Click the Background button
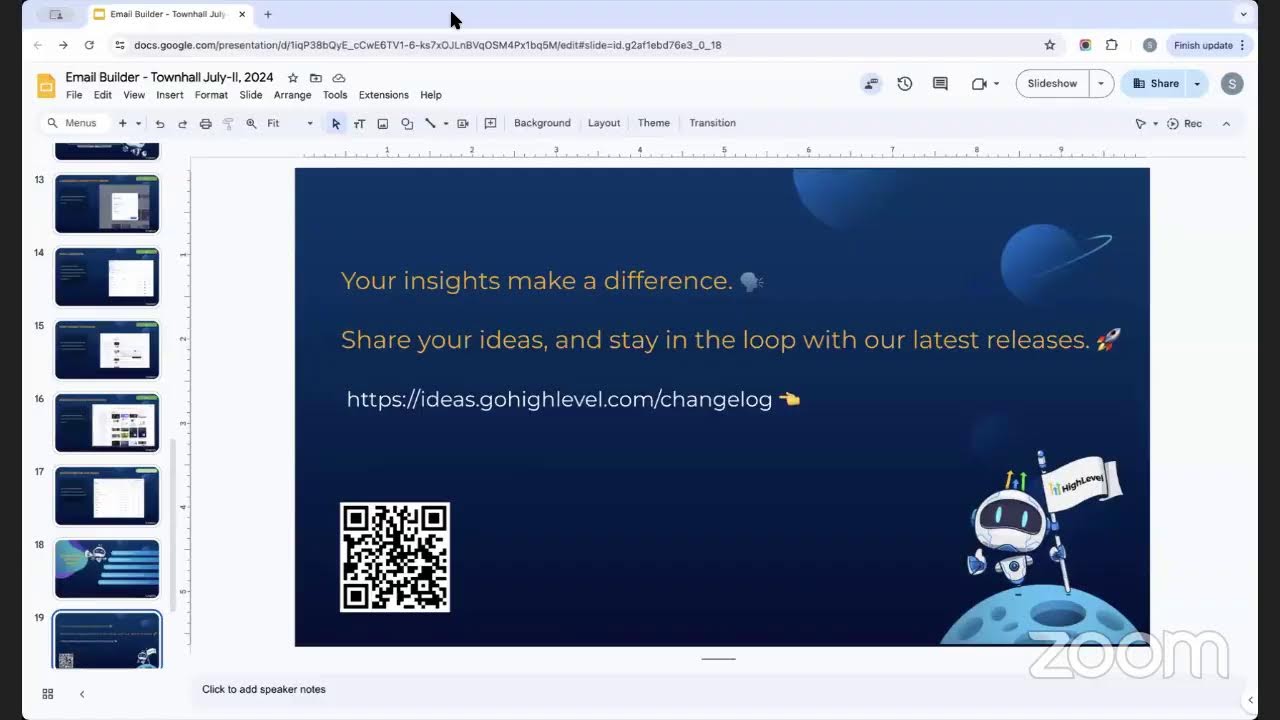Image resolution: width=1280 pixels, height=720 pixels. tap(542, 124)
